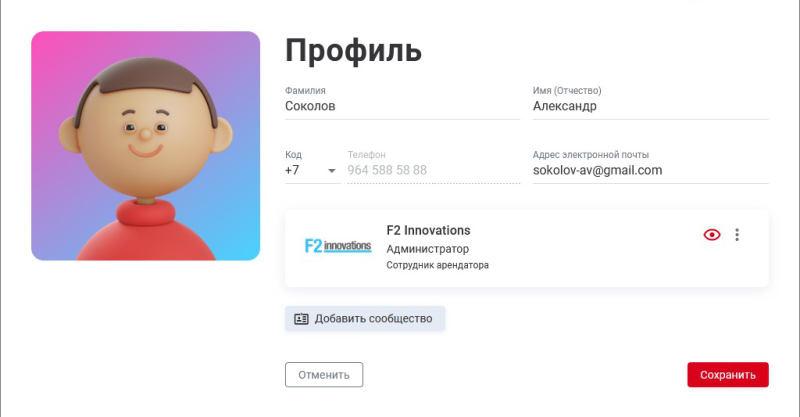Select the +7 country code value
Image resolution: width=800 pixels, height=417 pixels.
[x=294, y=171]
